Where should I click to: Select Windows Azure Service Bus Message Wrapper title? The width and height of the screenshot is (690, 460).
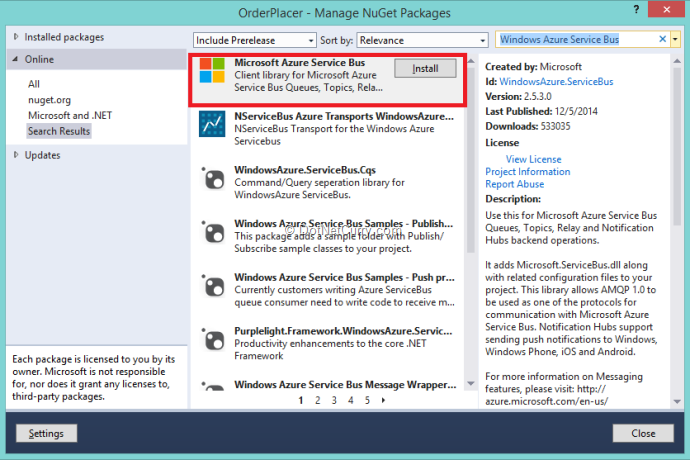pyautogui.click(x=345, y=385)
